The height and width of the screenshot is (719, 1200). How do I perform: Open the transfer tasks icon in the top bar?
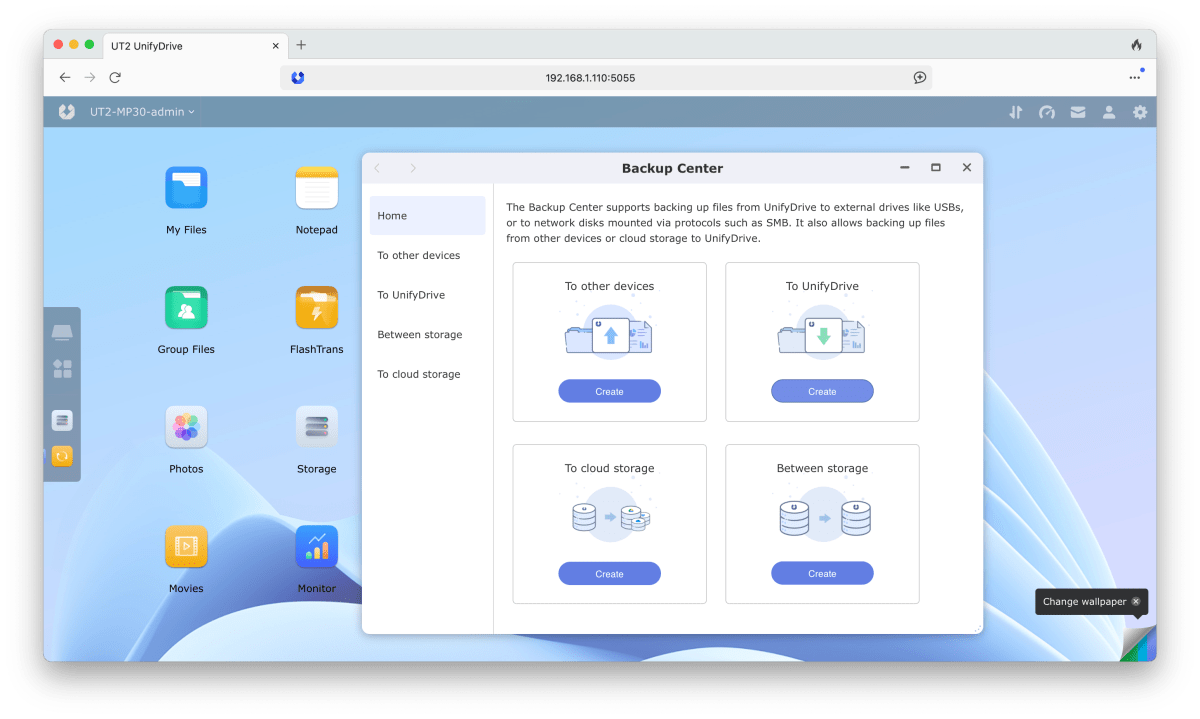(x=1016, y=112)
